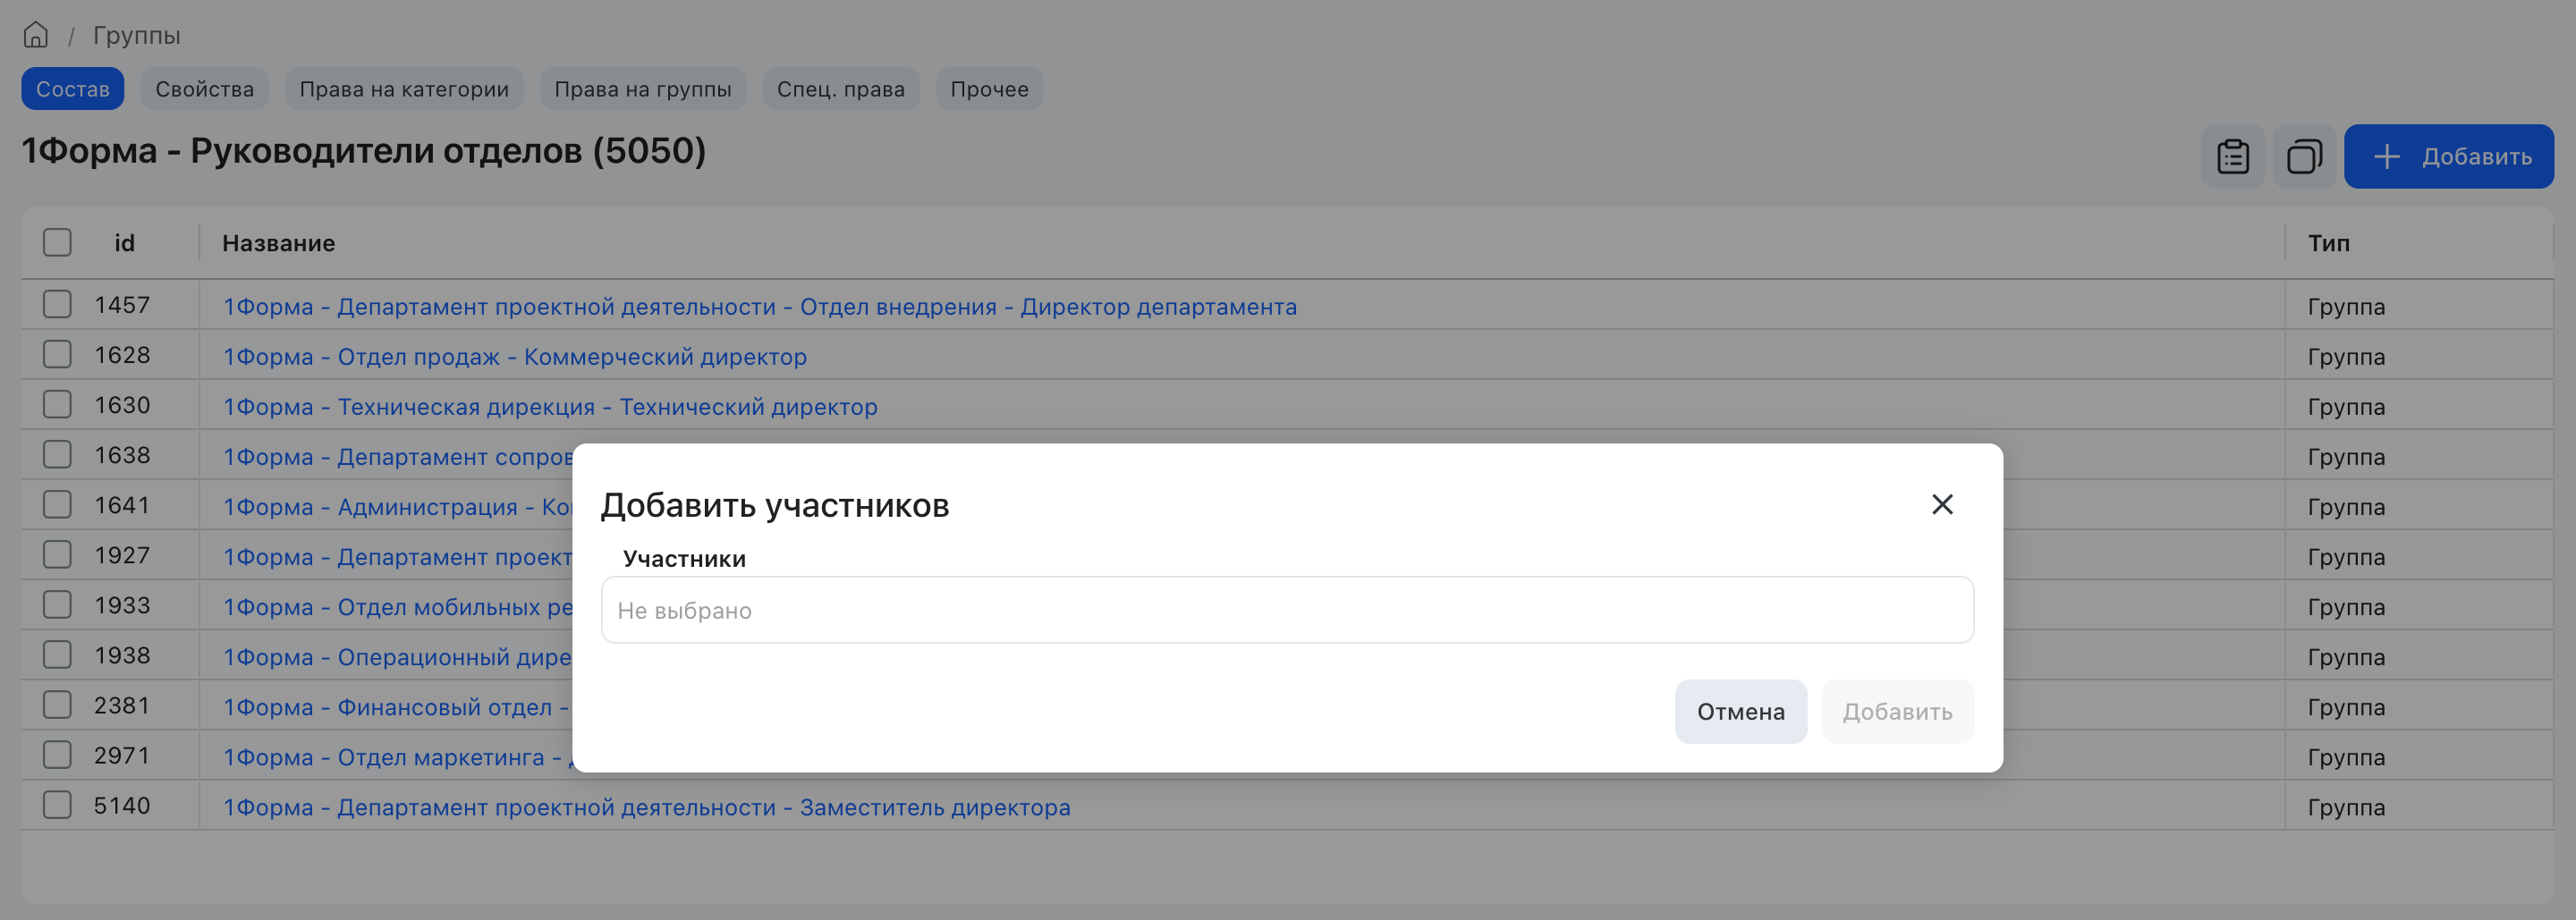The image size is (2576, 920).
Task: Click id value 5140
Action: [122, 805]
